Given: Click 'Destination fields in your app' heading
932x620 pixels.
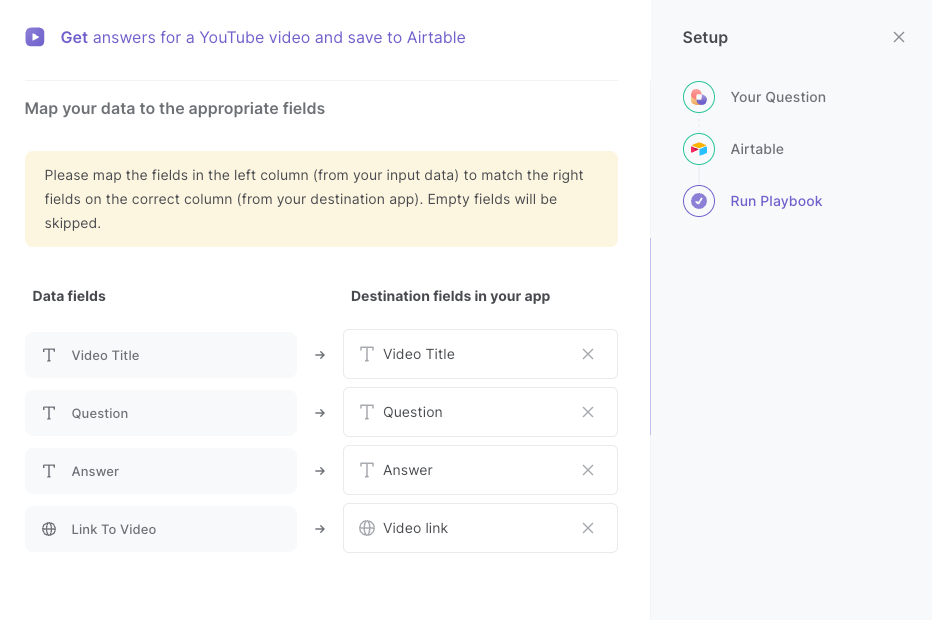Looking at the screenshot, I should click(450, 296).
